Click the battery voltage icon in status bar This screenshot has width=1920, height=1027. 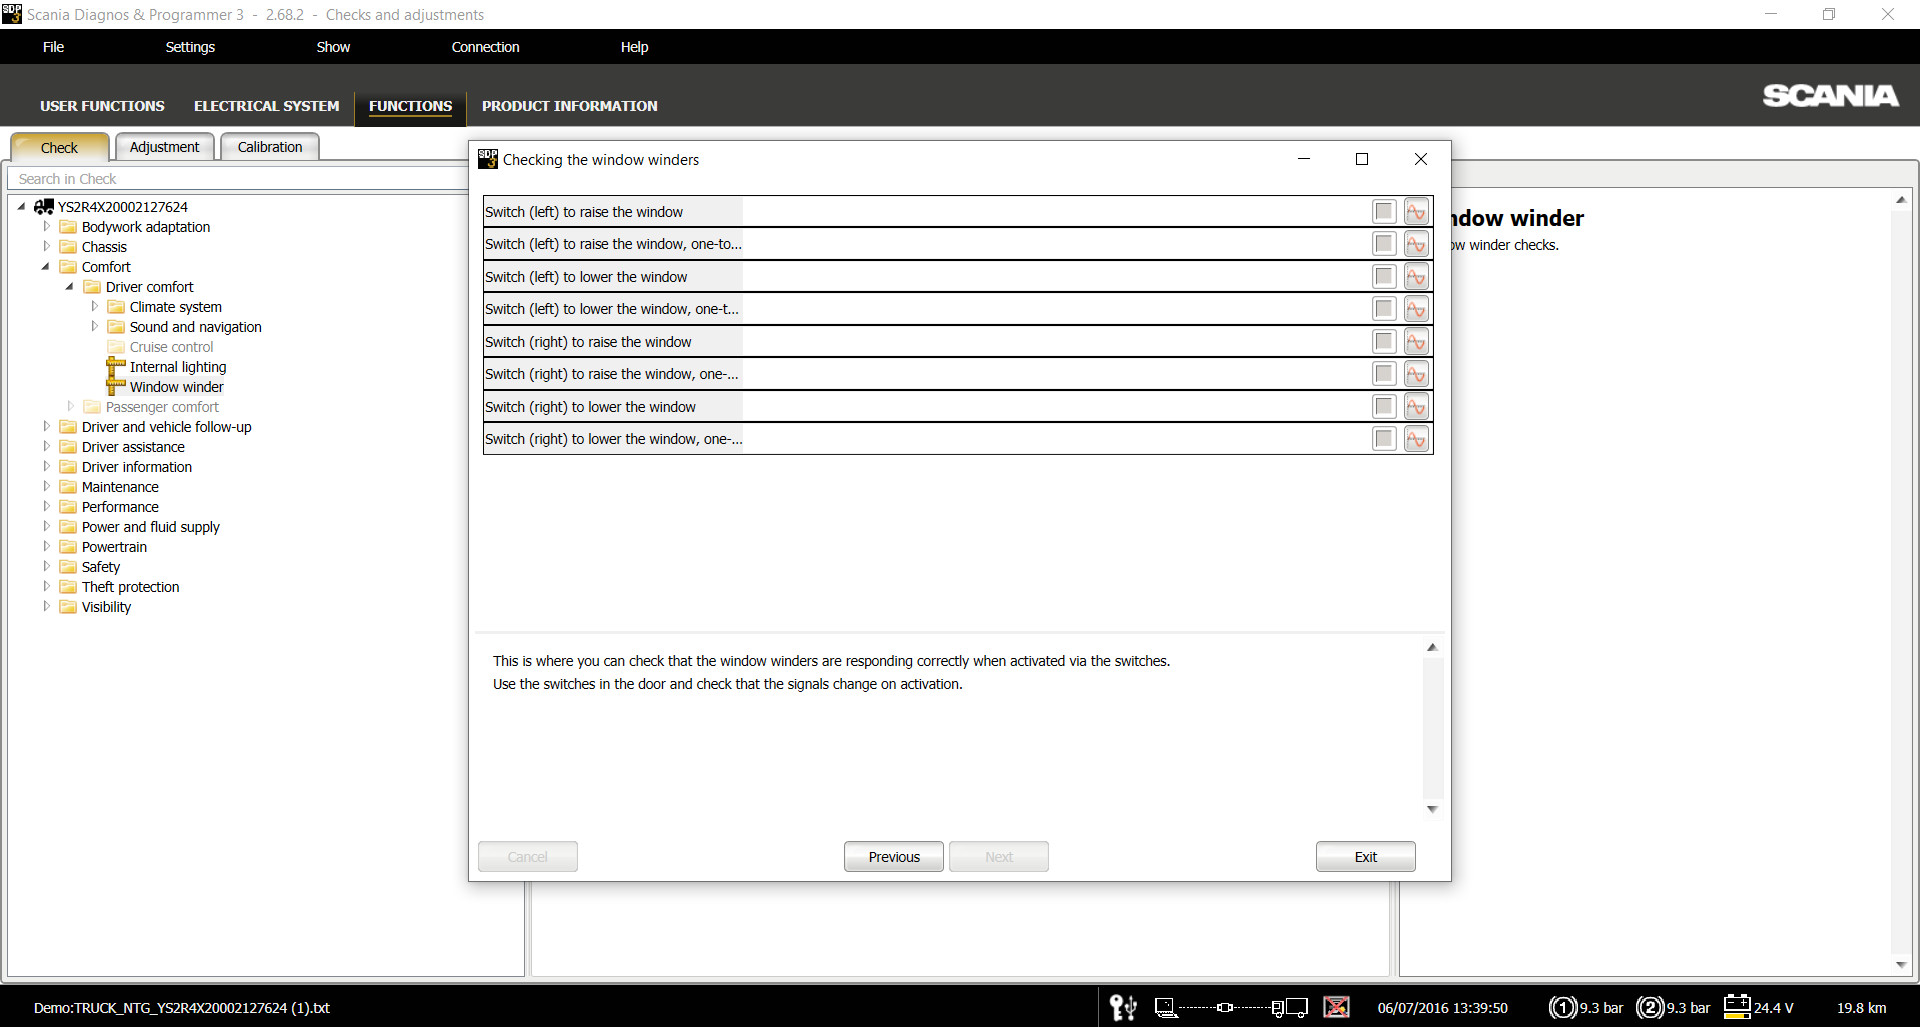coord(1737,1007)
